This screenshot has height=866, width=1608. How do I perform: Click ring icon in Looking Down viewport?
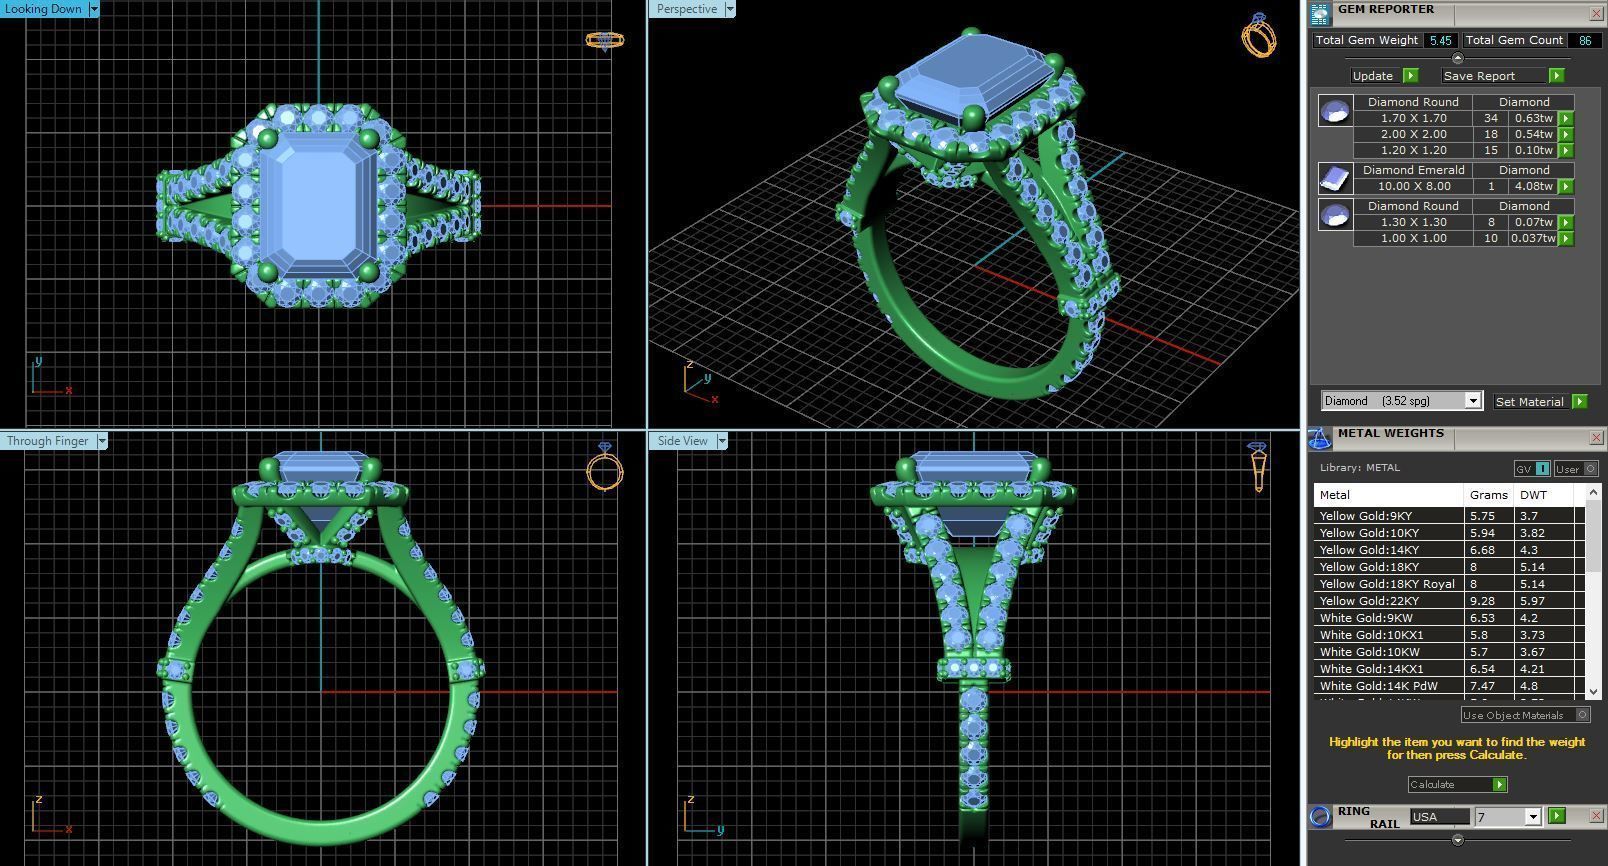coord(604,40)
